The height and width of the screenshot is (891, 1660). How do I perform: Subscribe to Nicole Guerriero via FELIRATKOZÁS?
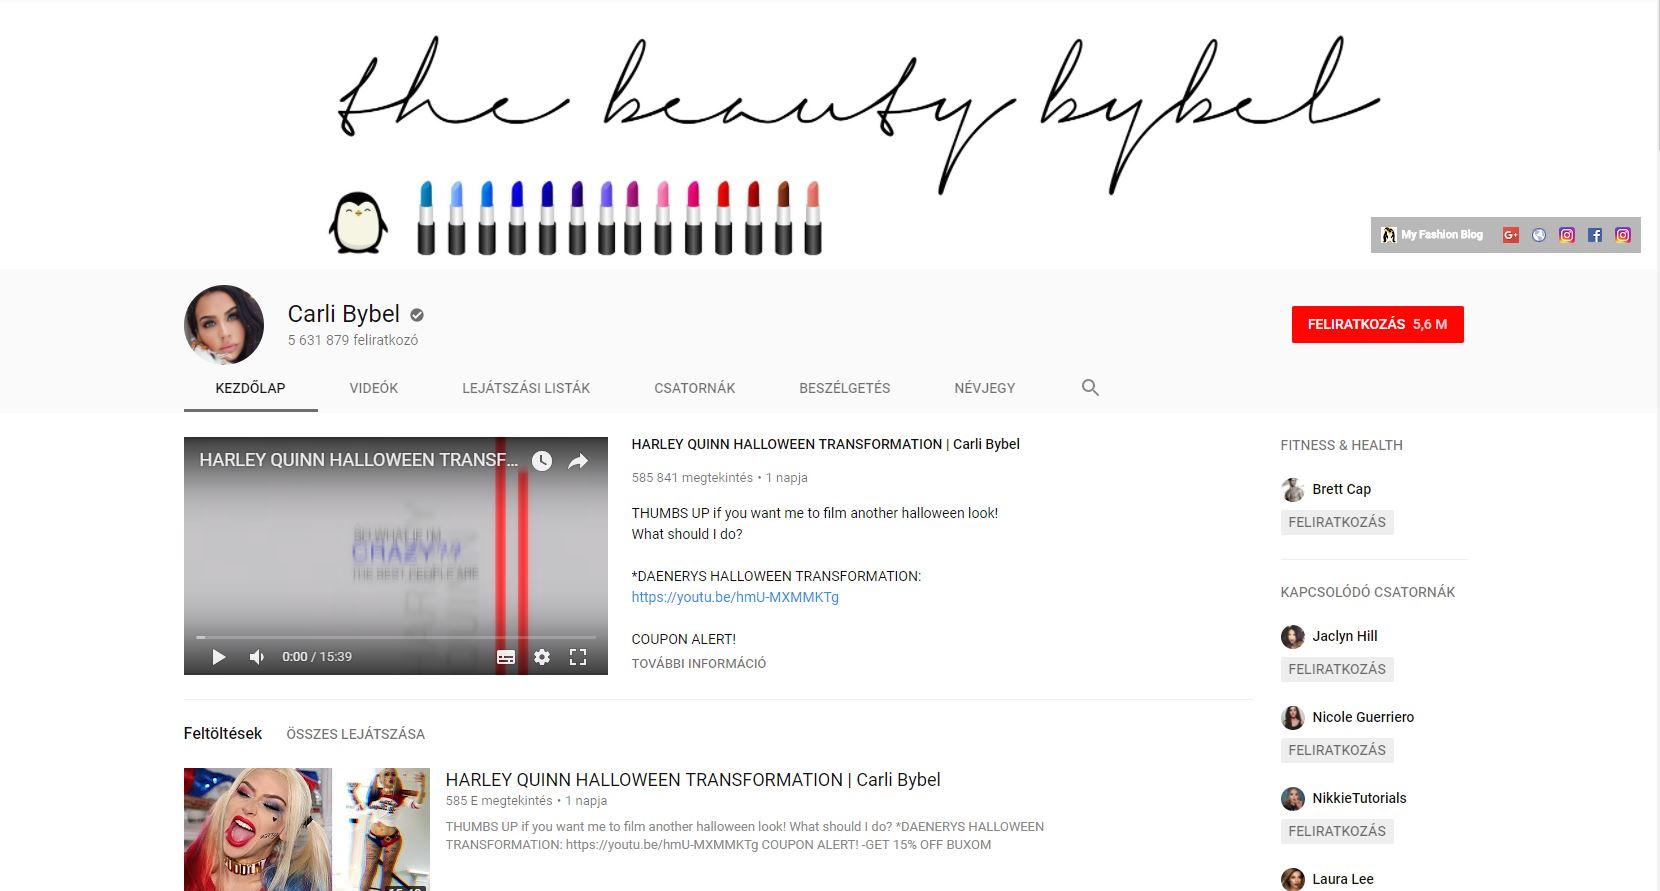tap(1337, 750)
